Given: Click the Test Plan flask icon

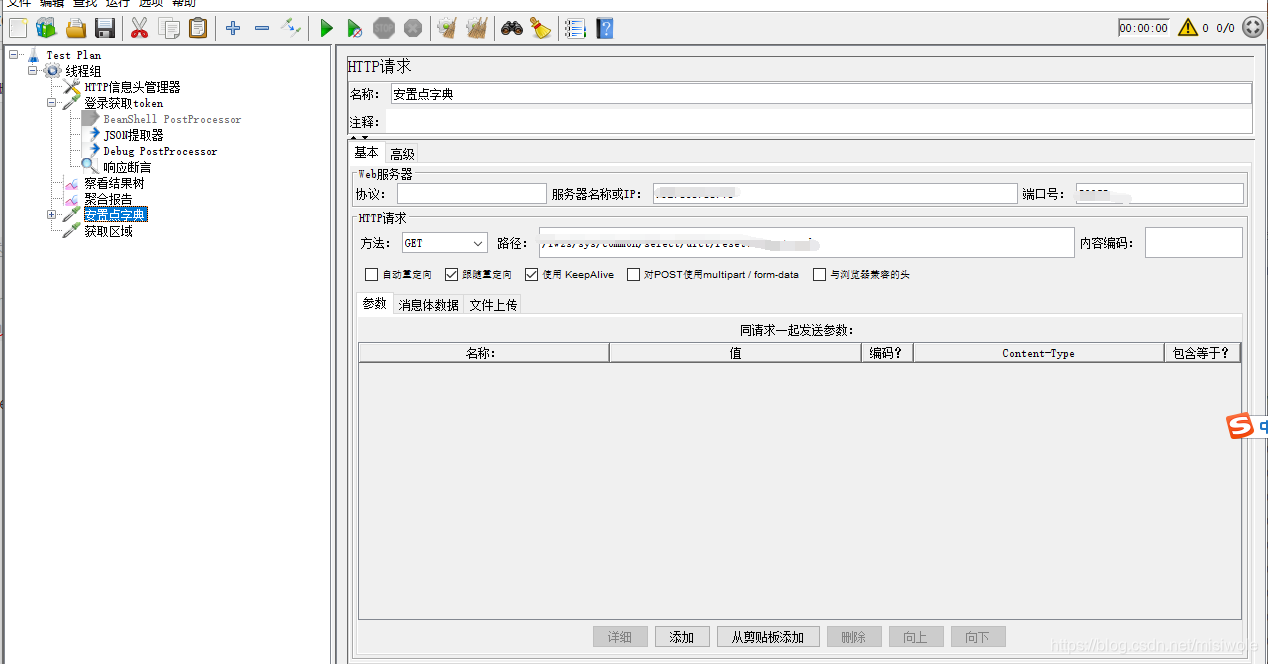Looking at the screenshot, I should (33, 55).
